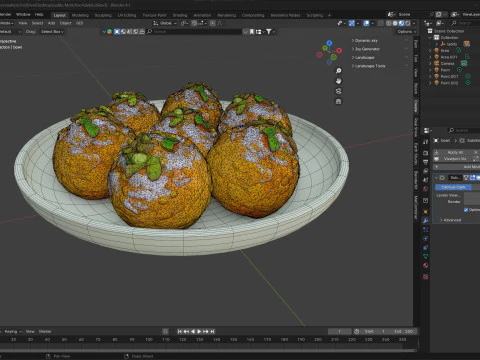Select rendered viewport shading
480x360 pixels.
pyautogui.click(x=408, y=23)
